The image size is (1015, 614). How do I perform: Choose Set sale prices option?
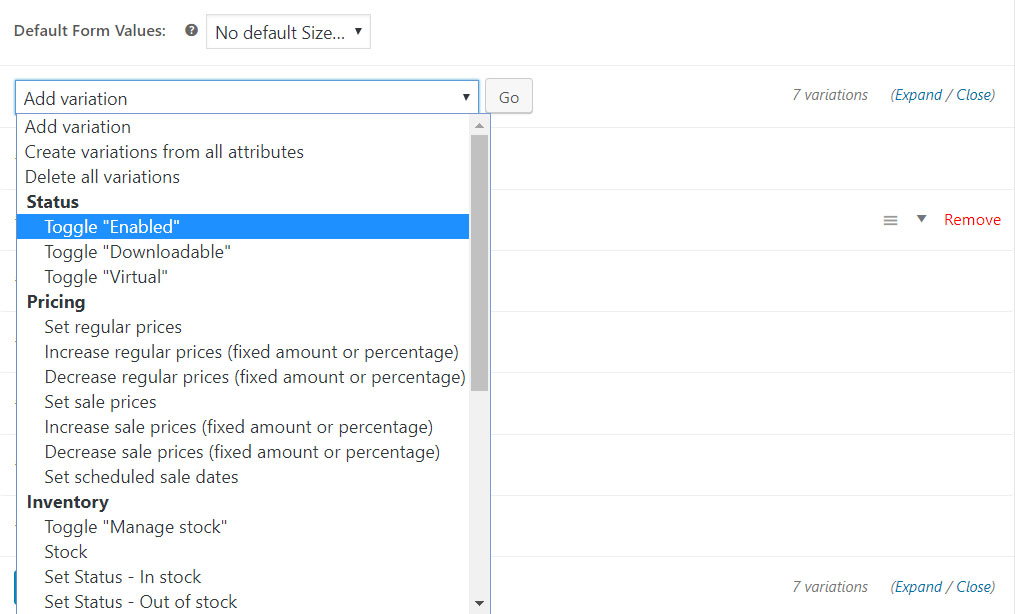[x=243, y=402]
